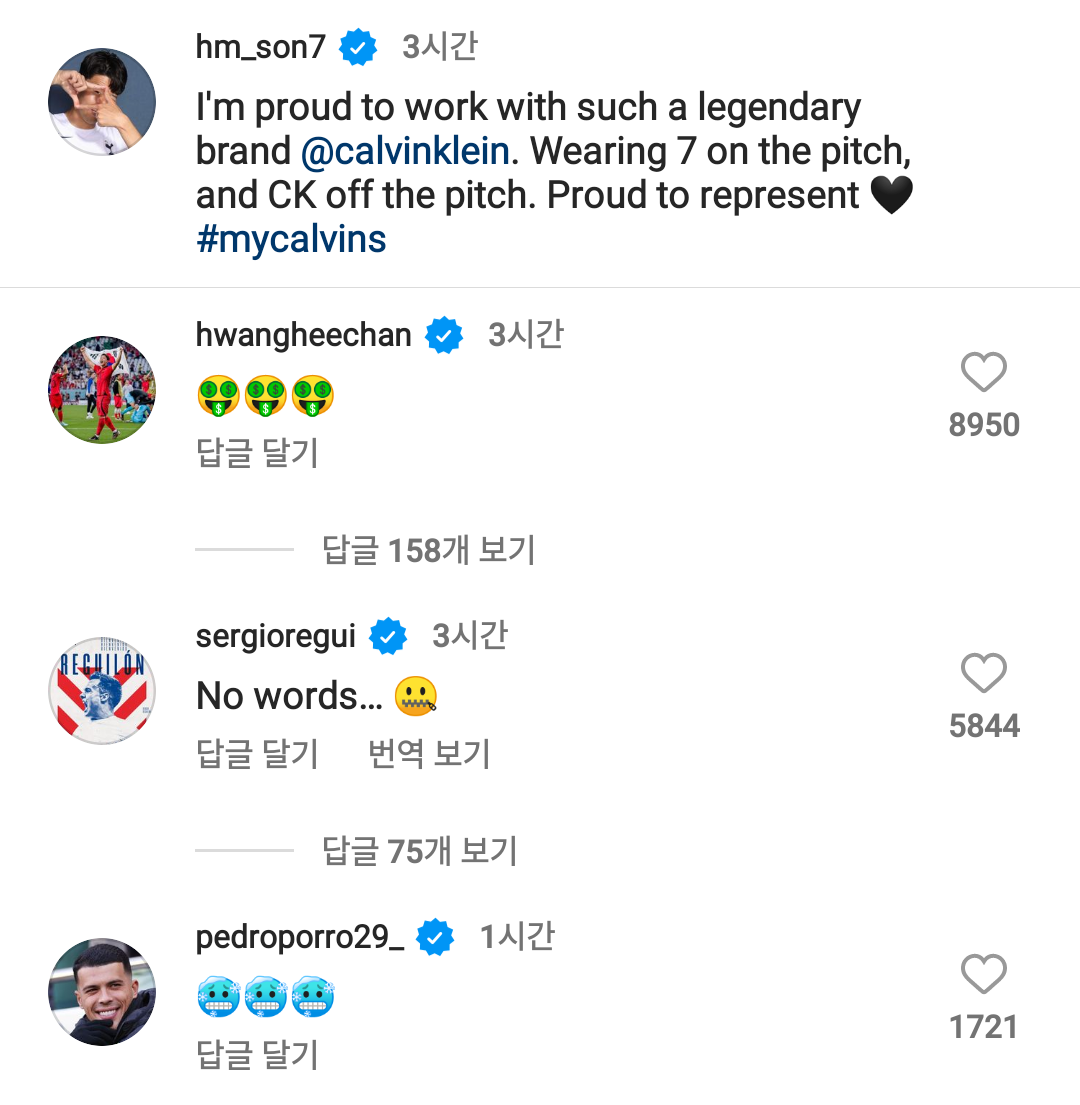
Task: Like sergioregui's "No words" comment
Action: pos(983,672)
